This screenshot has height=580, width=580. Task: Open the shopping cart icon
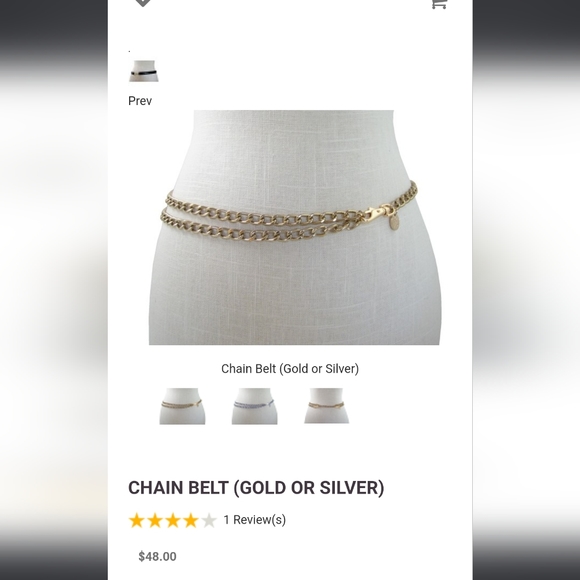pos(440,4)
